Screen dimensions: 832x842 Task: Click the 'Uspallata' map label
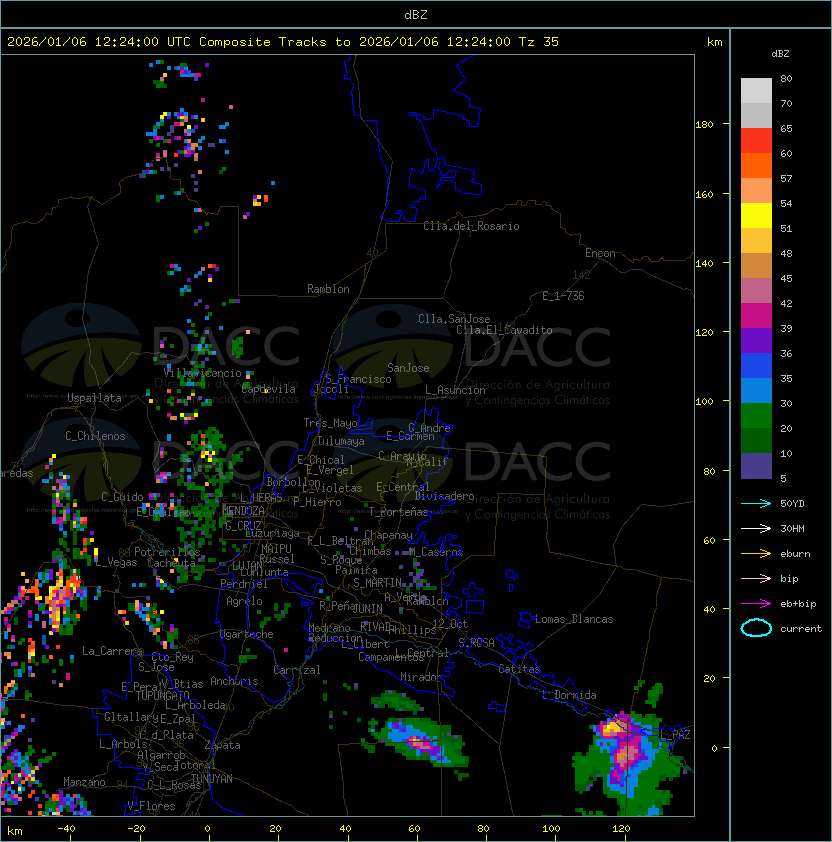pos(94,398)
